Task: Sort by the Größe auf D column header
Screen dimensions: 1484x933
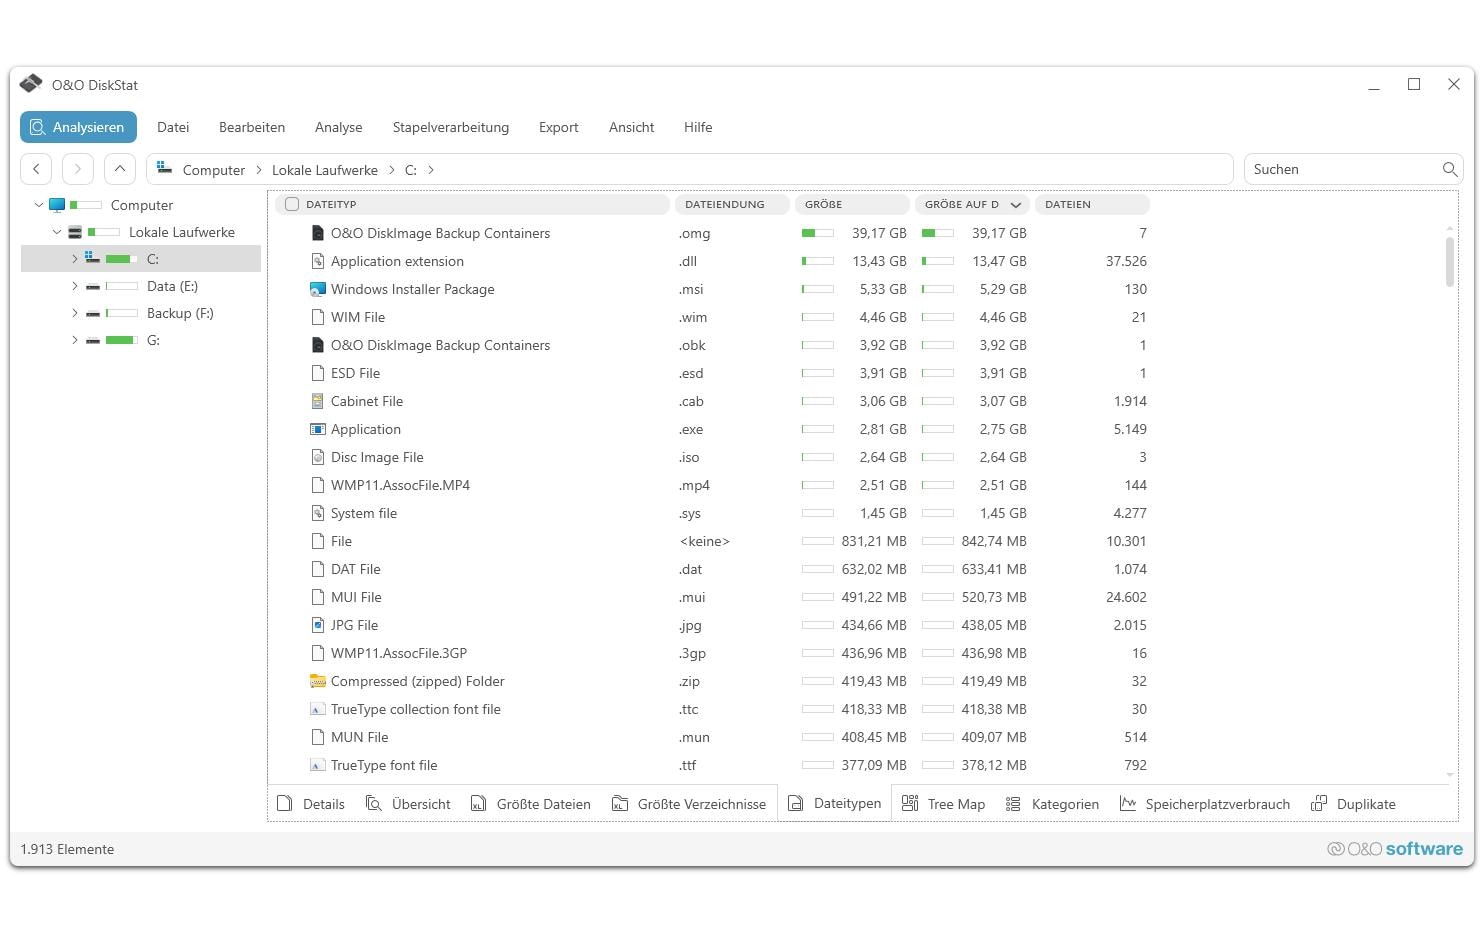Action: [972, 204]
